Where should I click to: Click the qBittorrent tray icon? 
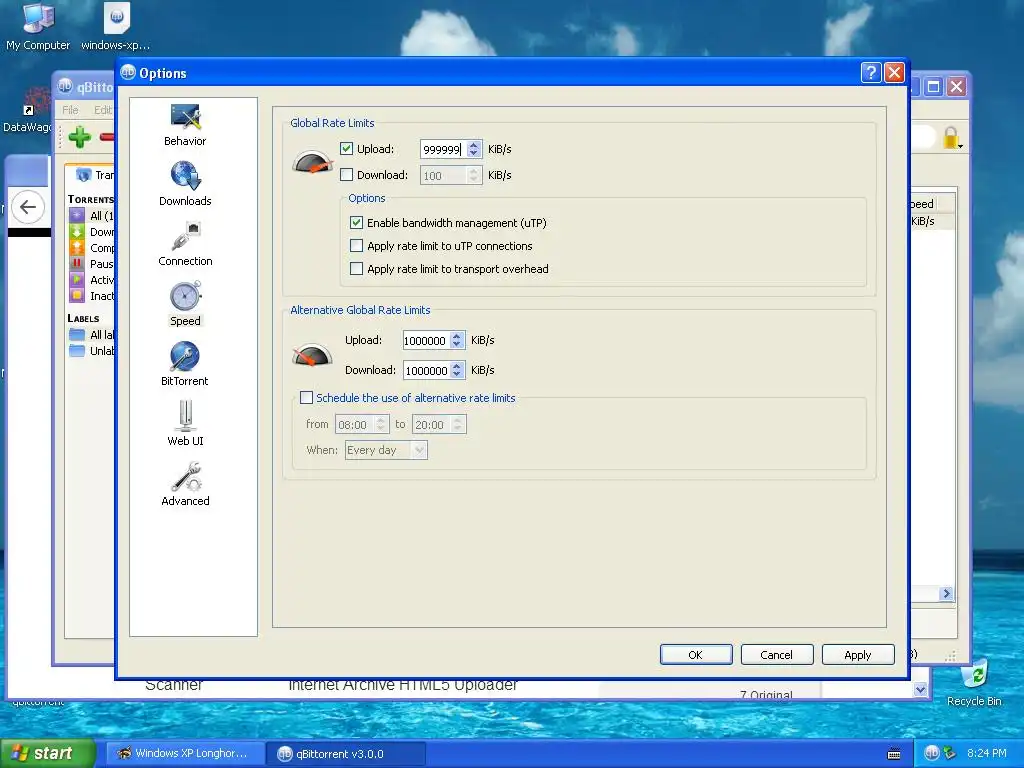click(932, 753)
